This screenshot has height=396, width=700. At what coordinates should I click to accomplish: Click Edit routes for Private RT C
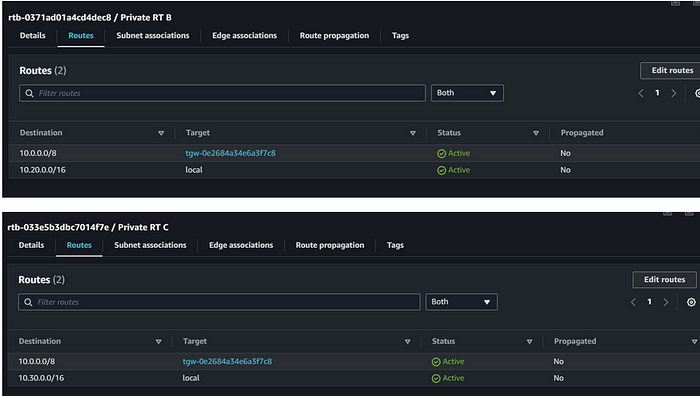(664, 279)
